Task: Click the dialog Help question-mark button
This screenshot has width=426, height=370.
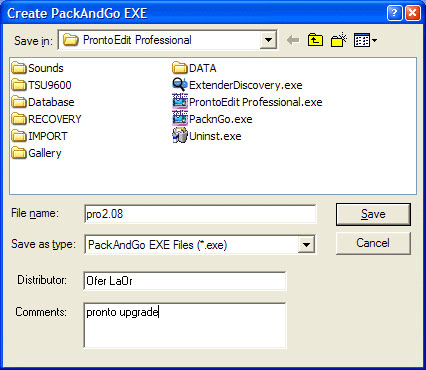Action: [394, 13]
